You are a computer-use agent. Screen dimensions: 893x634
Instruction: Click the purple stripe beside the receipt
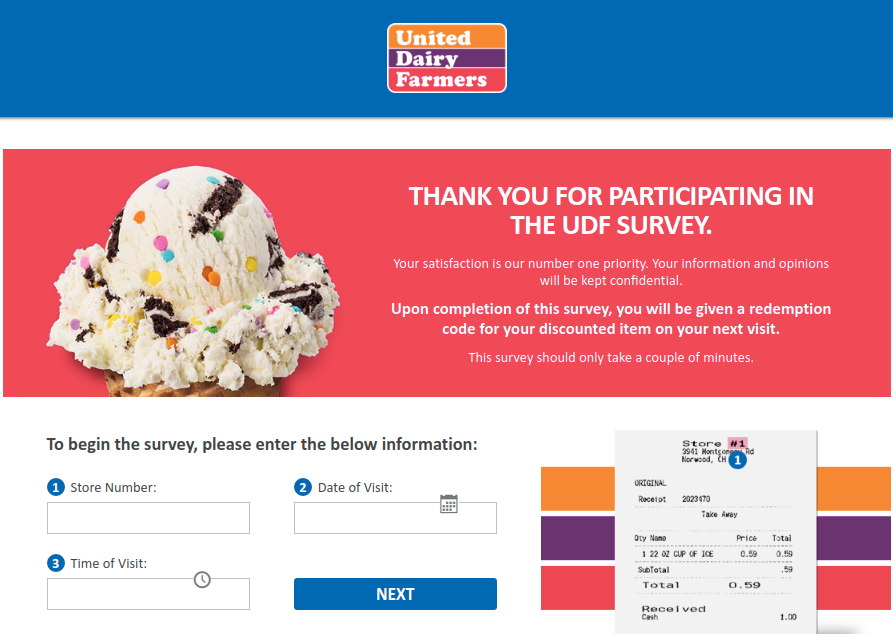577,537
